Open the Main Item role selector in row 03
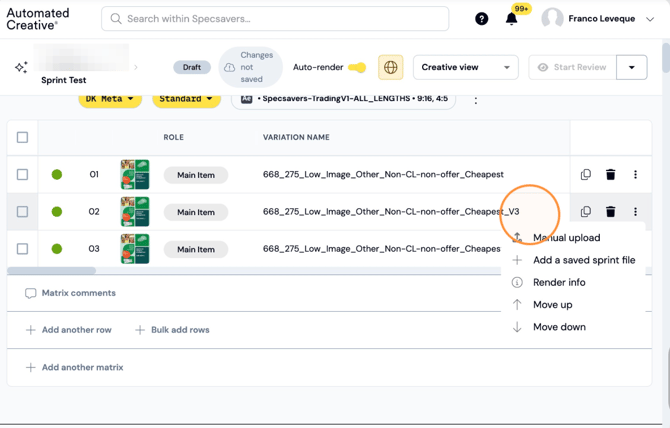Viewport: 670px width, 428px height. coord(196,249)
